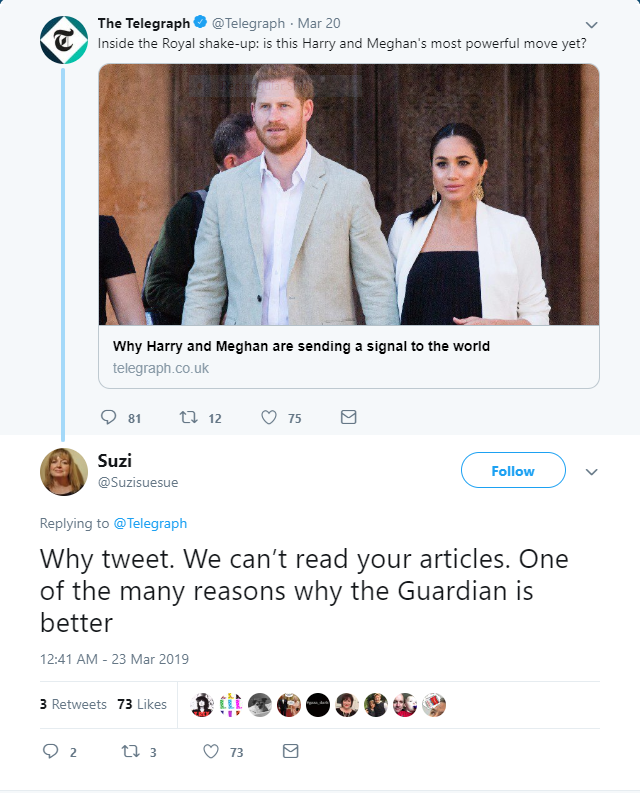Open Suzi's profile picture
Image resolution: width=640 pixels, height=793 pixels.
coord(64,471)
